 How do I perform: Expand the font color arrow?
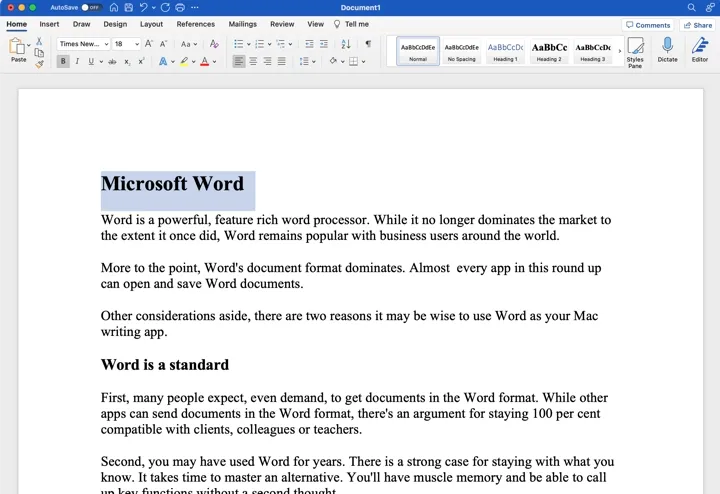point(214,62)
